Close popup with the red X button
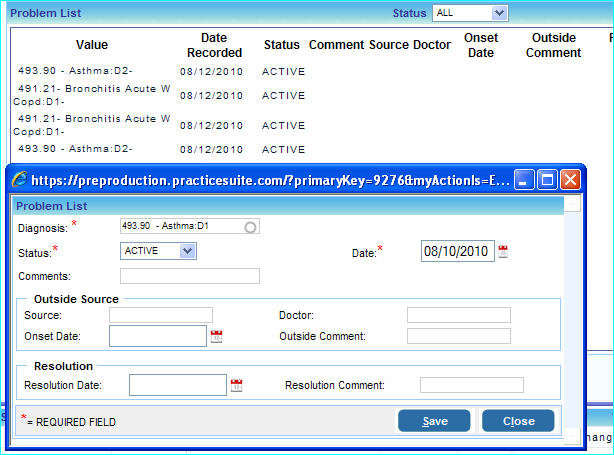614x455 pixels. [570, 180]
